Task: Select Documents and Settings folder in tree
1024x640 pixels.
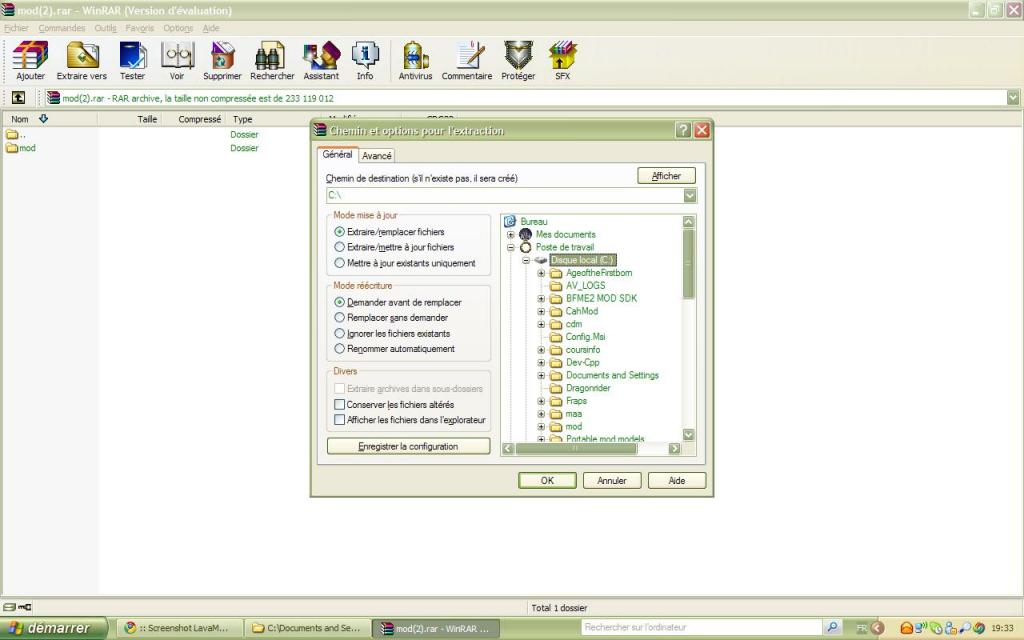Action: (x=613, y=376)
